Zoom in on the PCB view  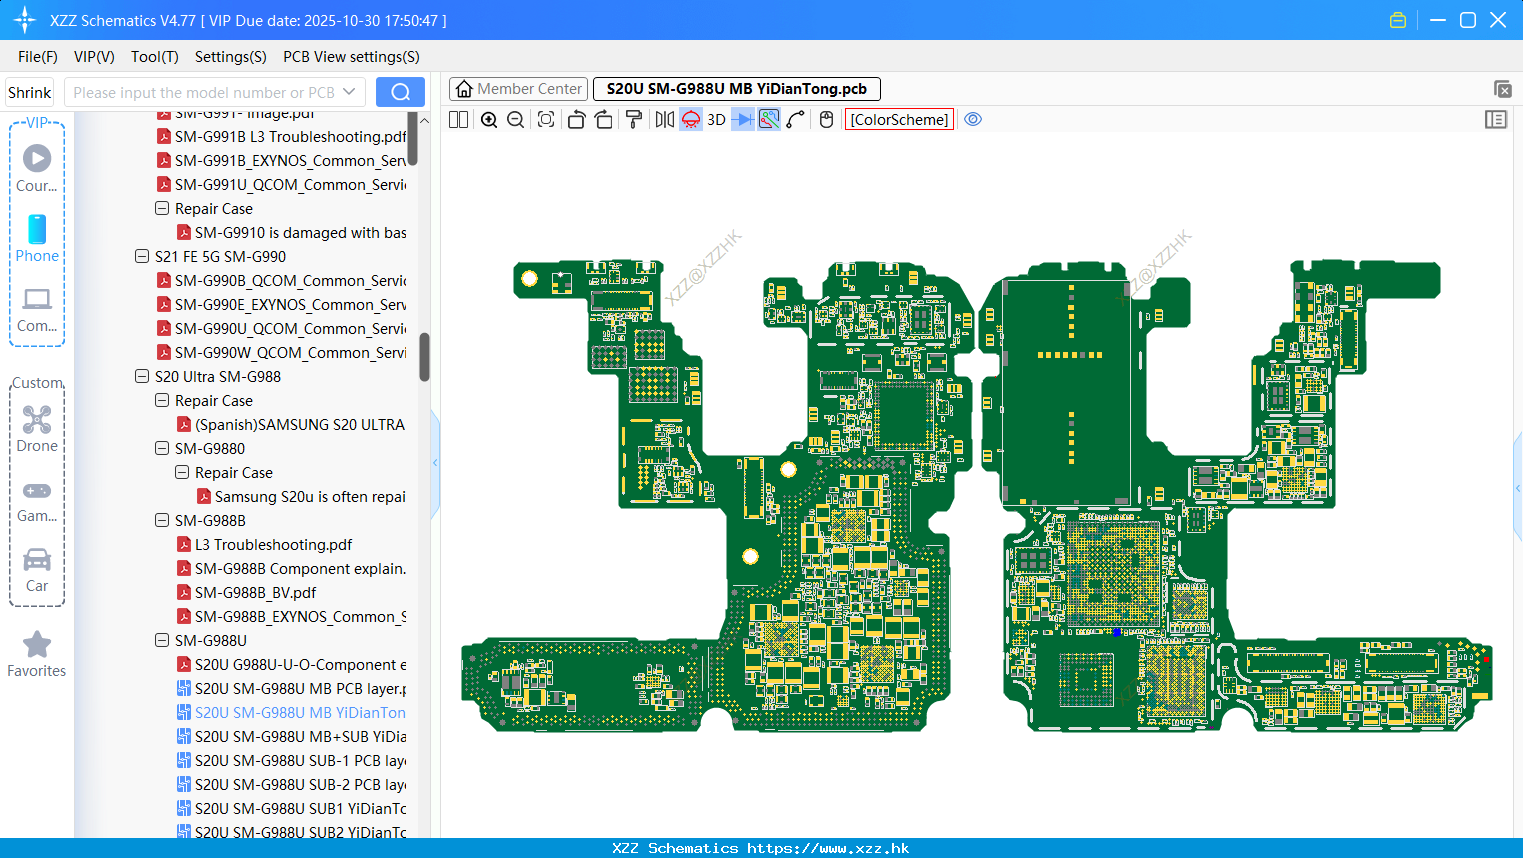point(489,119)
